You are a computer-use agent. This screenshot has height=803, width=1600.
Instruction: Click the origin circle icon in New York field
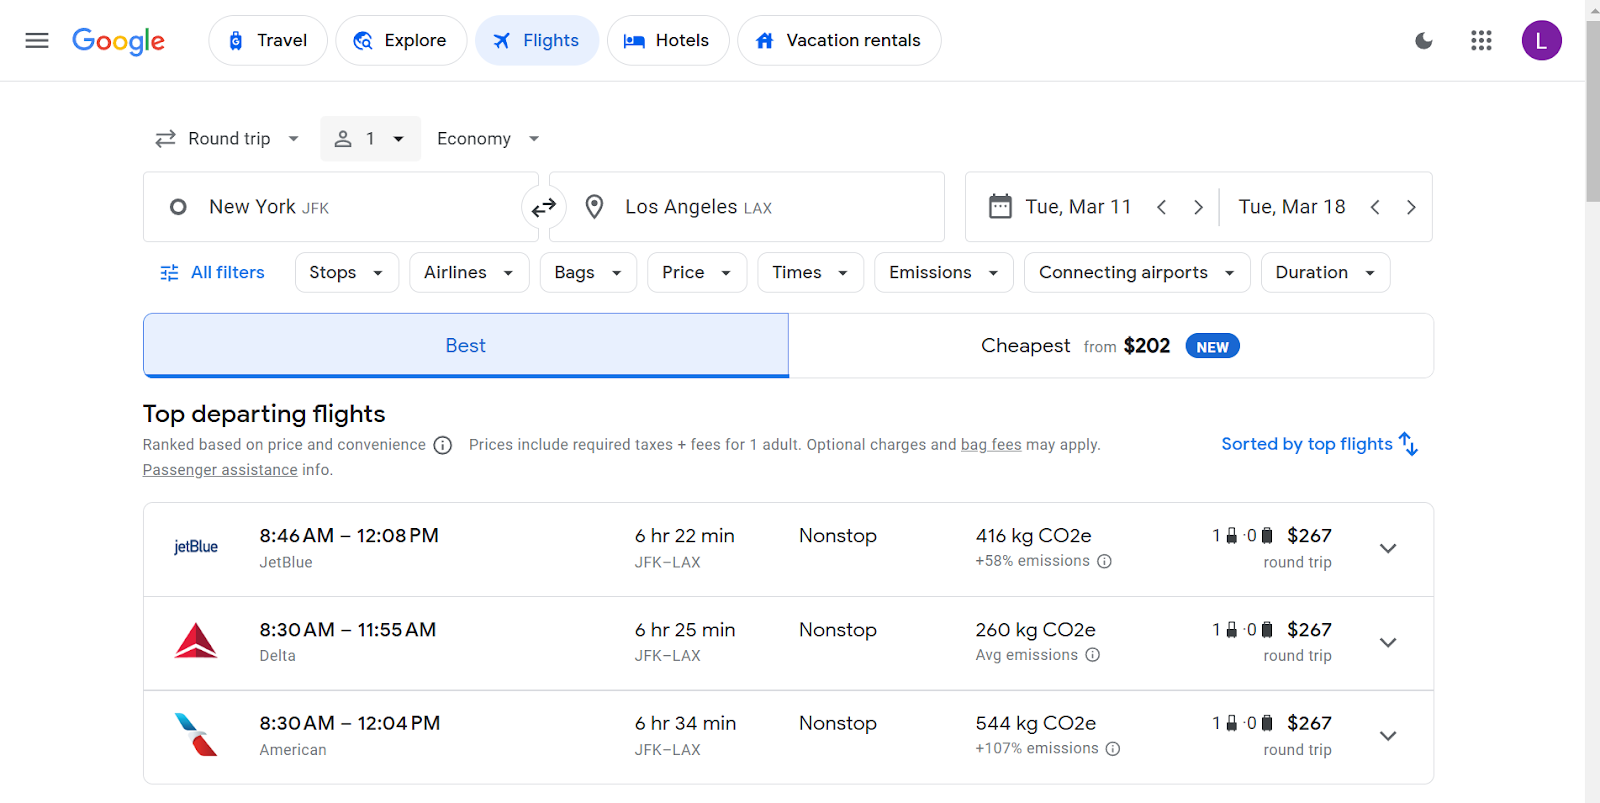[178, 207]
